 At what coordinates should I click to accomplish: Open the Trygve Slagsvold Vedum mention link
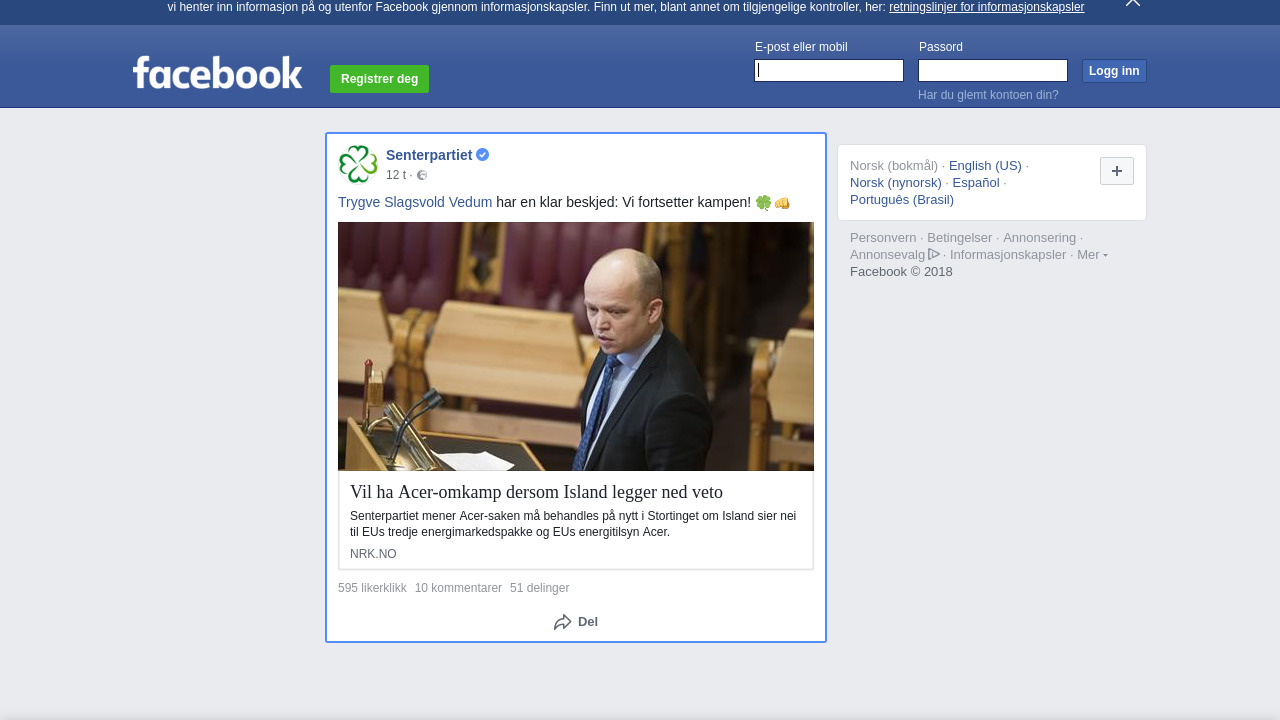(415, 202)
